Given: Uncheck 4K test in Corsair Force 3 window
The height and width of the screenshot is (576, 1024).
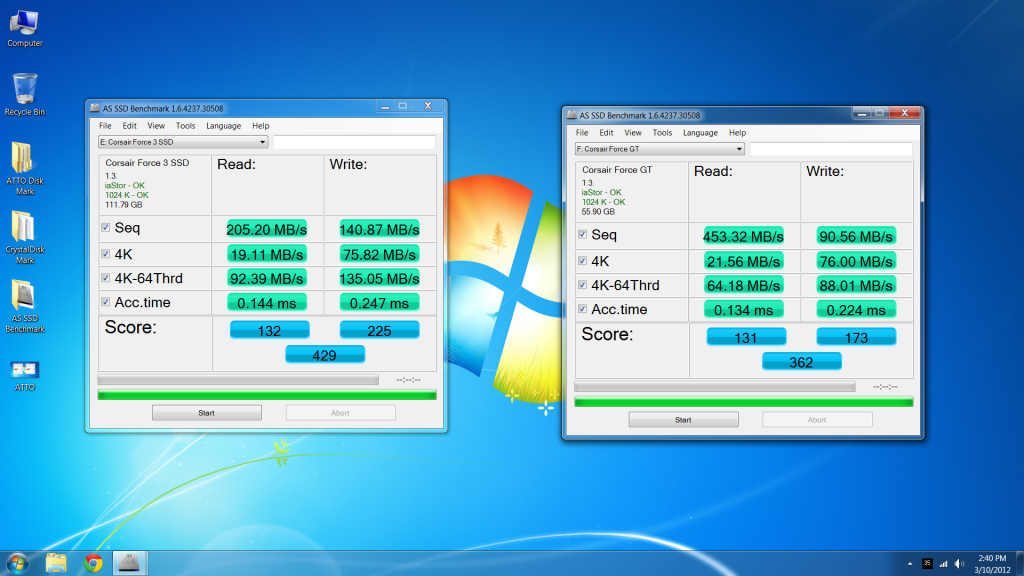Looking at the screenshot, I should [x=105, y=253].
